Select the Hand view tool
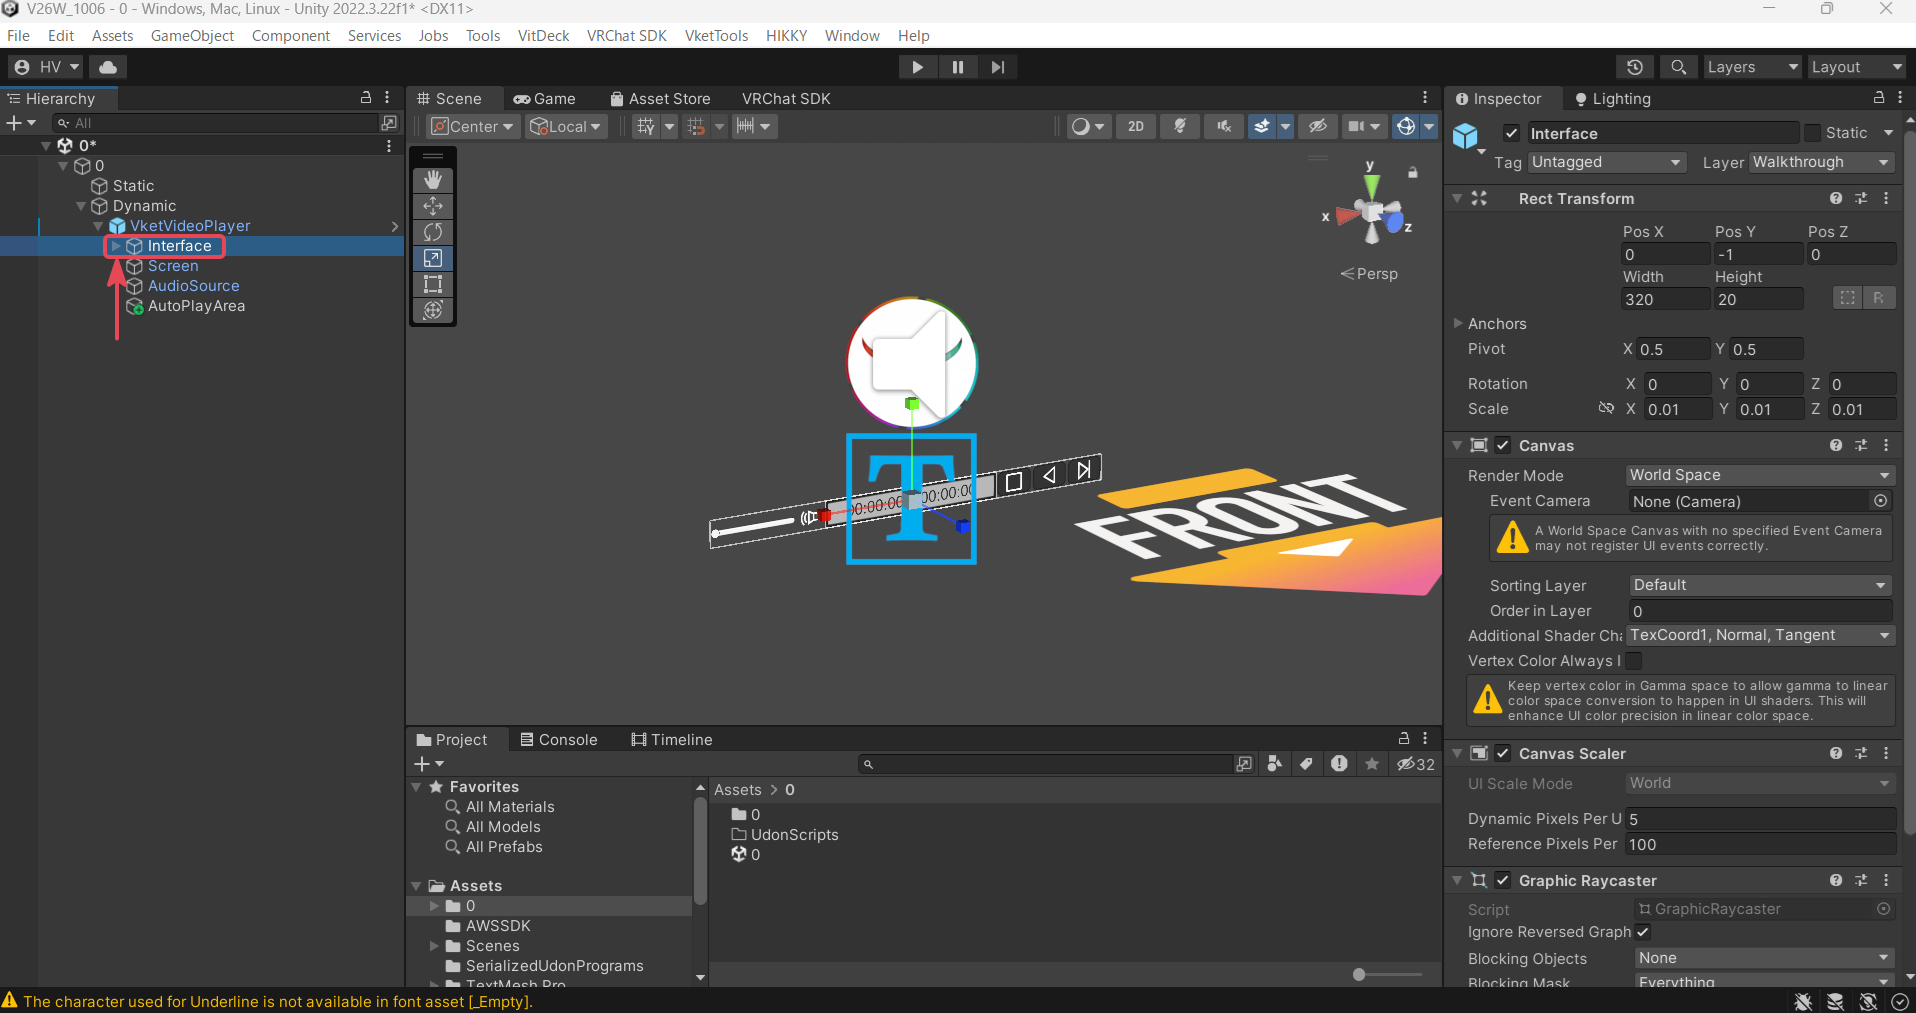 (433, 180)
